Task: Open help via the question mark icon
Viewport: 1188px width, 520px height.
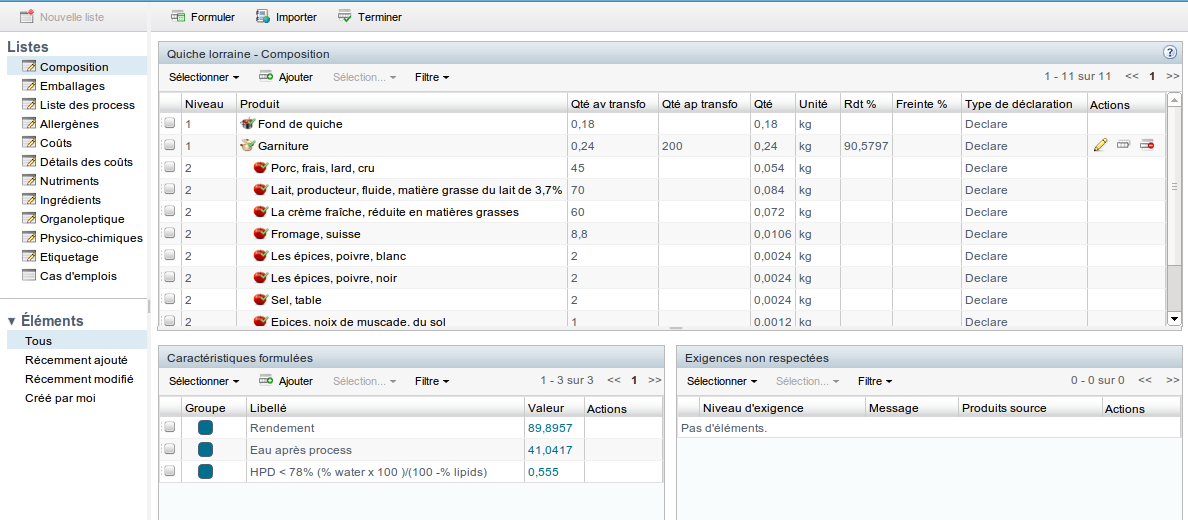Action: click(1169, 53)
